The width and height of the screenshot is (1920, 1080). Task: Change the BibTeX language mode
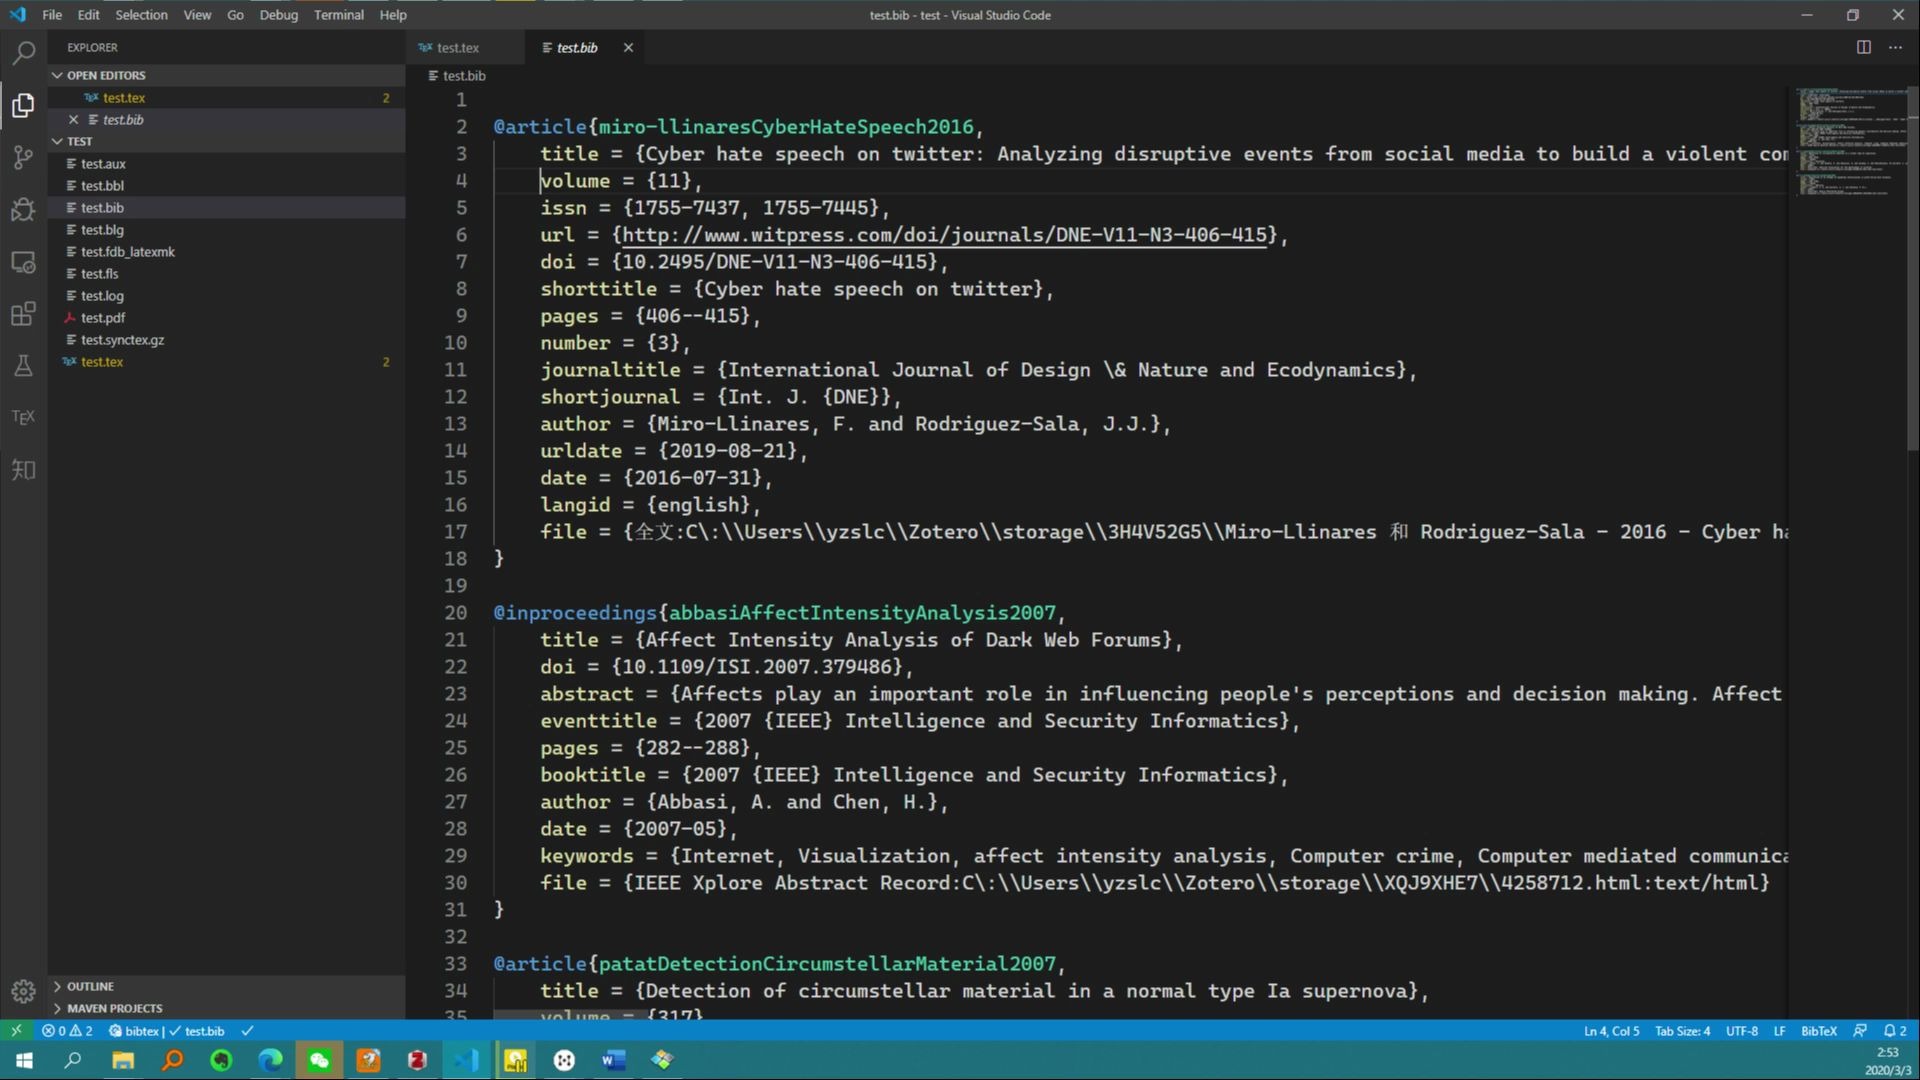pyautogui.click(x=1818, y=1031)
